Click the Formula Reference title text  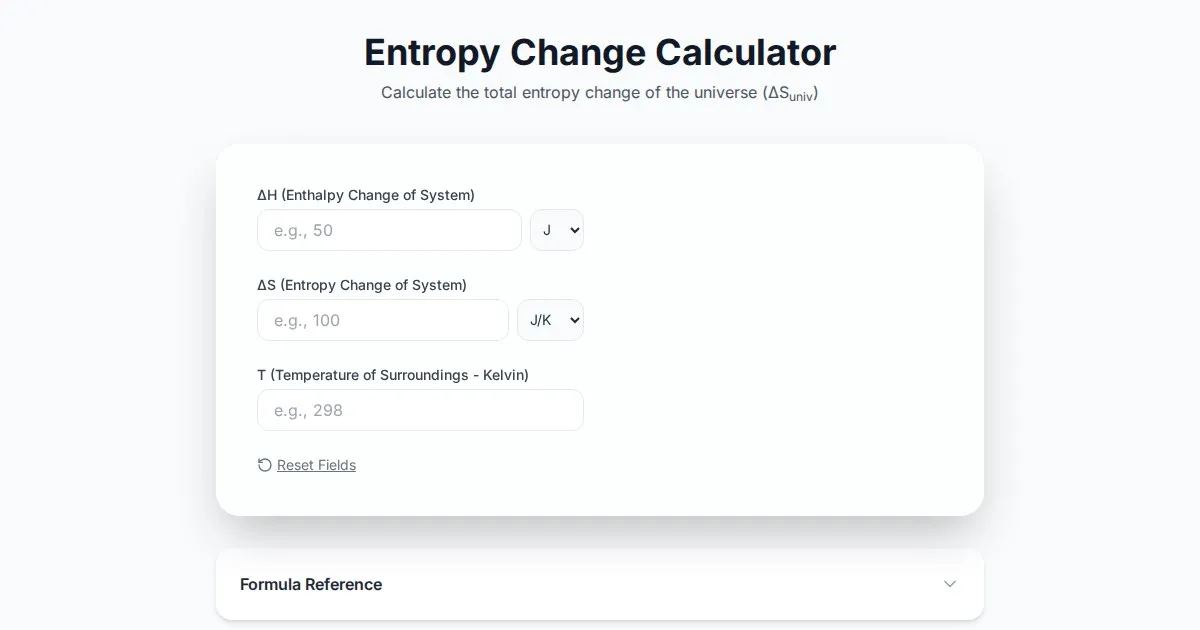coord(311,584)
